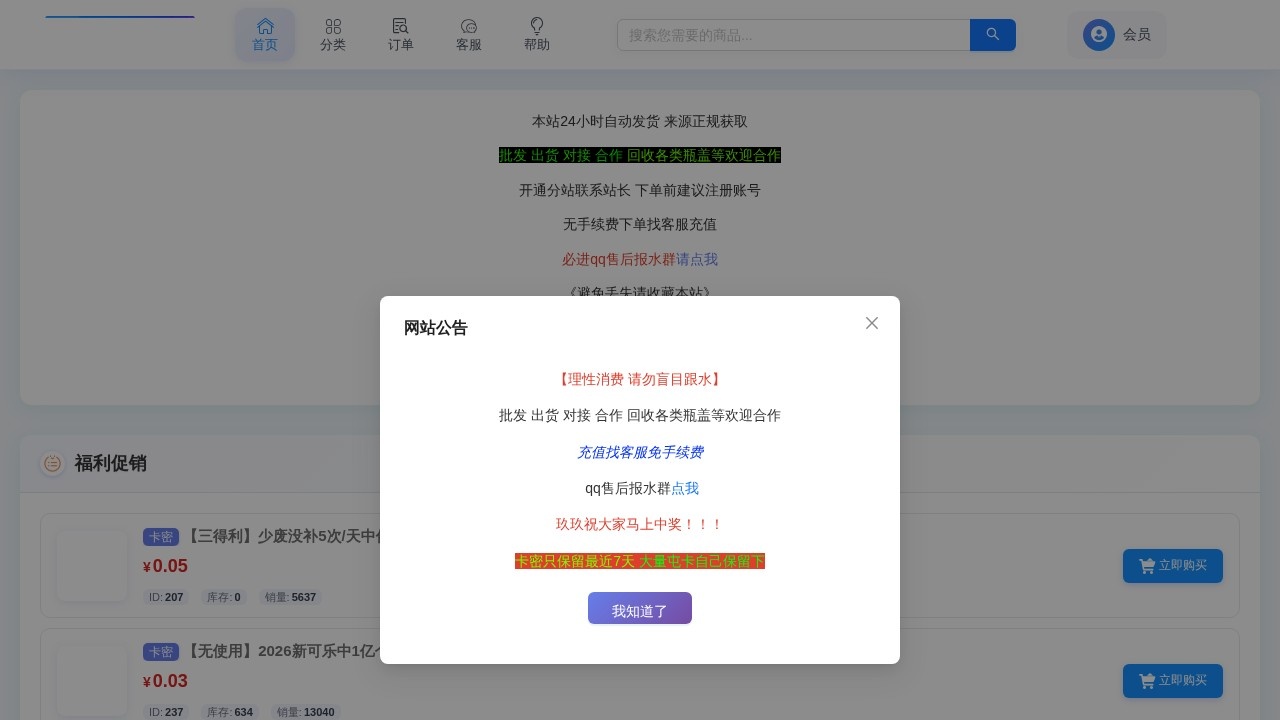Click the 网站公告 dialog title
The height and width of the screenshot is (720, 1280).
click(436, 328)
